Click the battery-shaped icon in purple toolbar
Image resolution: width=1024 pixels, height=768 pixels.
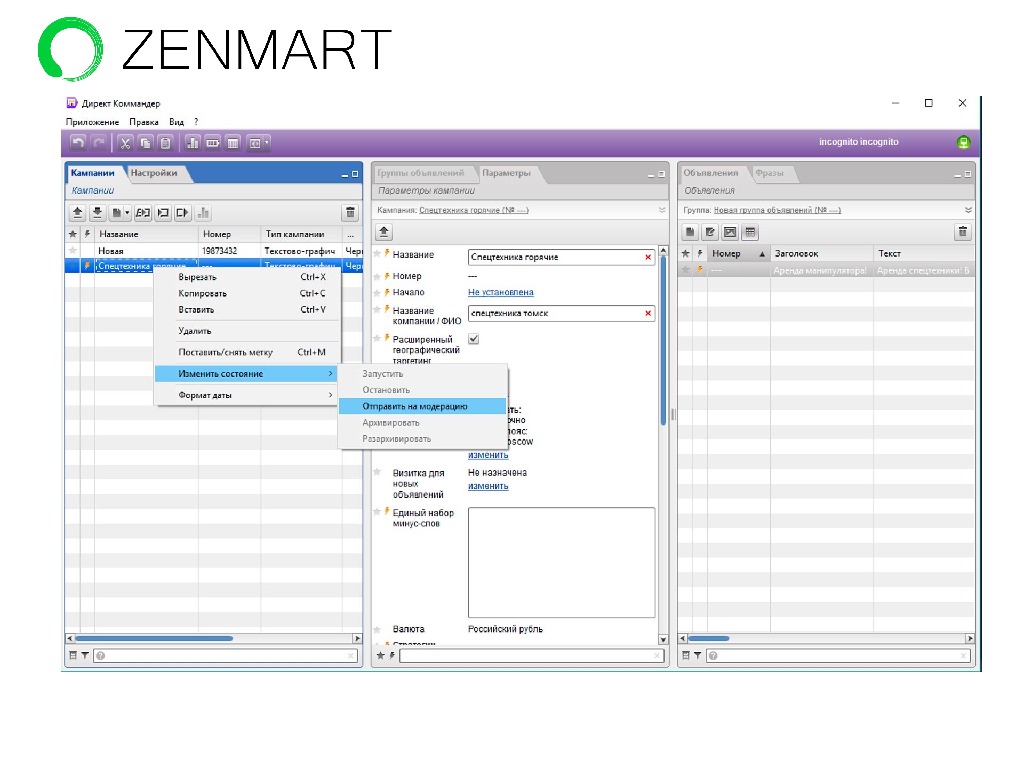pyautogui.click(x=213, y=142)
